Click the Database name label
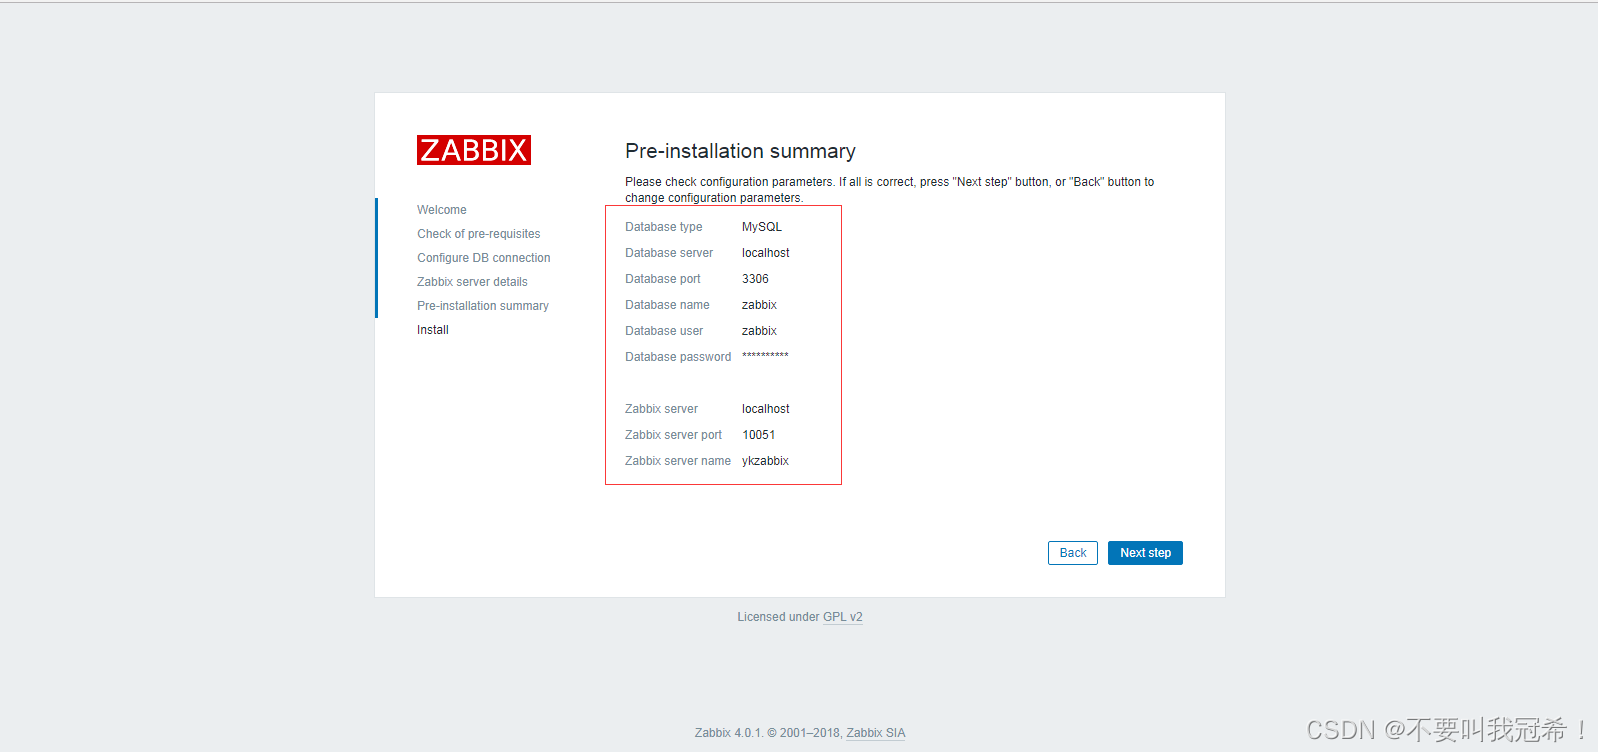 point(667,305)
